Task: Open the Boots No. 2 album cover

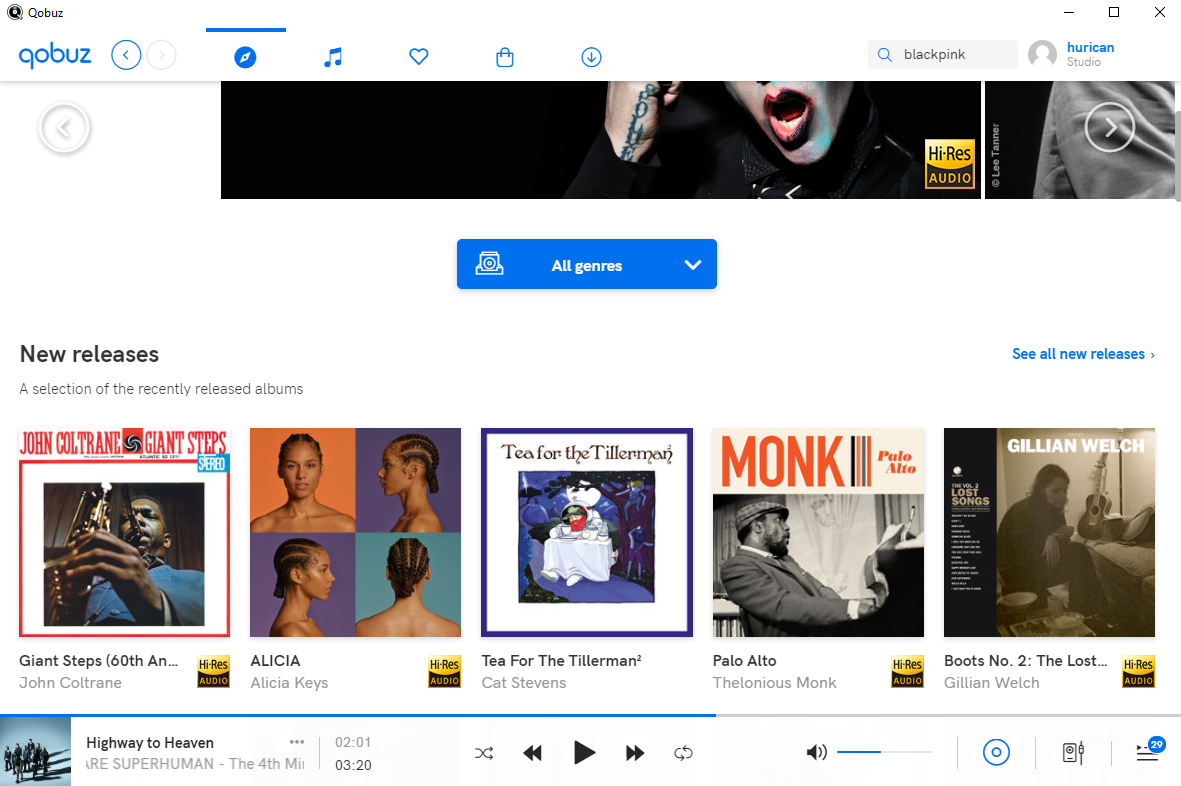Action: coord(1049,532)
